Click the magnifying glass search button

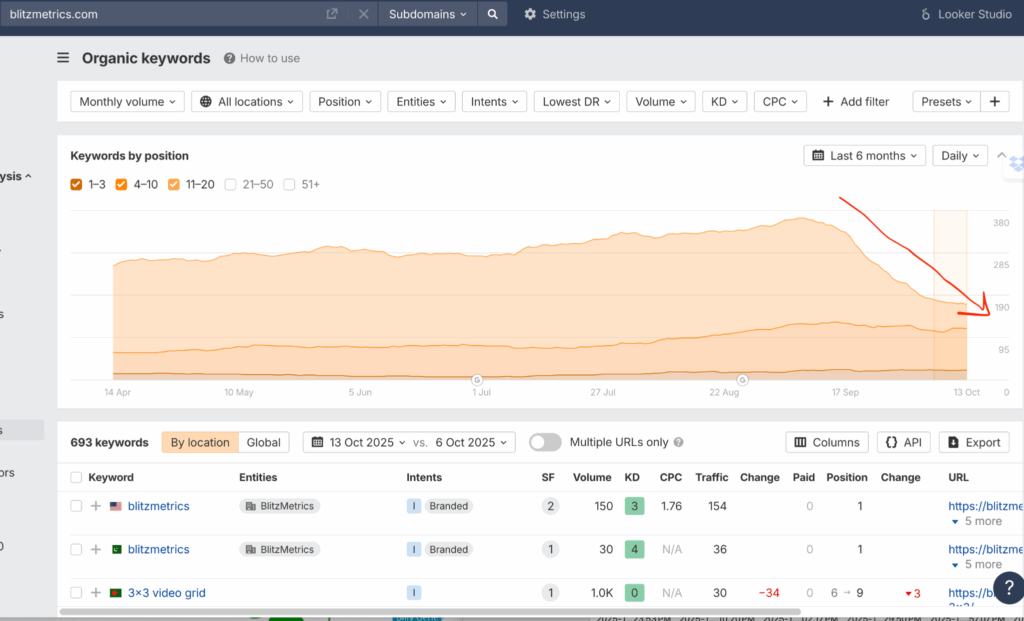492,14
